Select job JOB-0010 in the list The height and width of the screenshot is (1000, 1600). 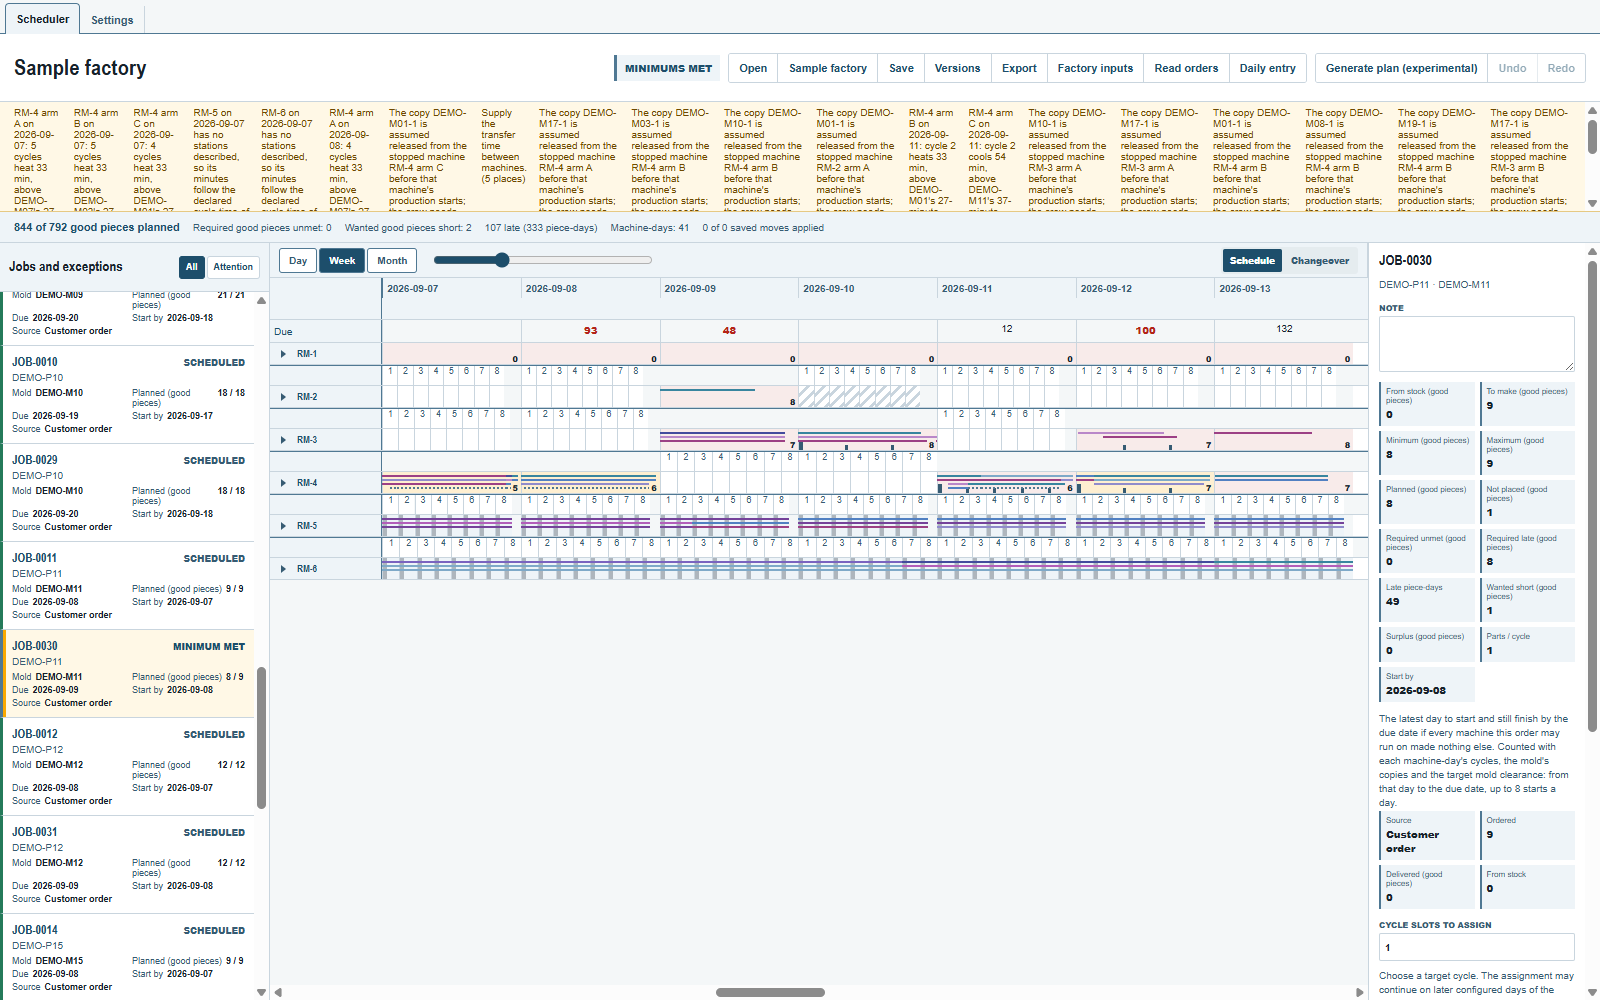[x=128, y=395]
